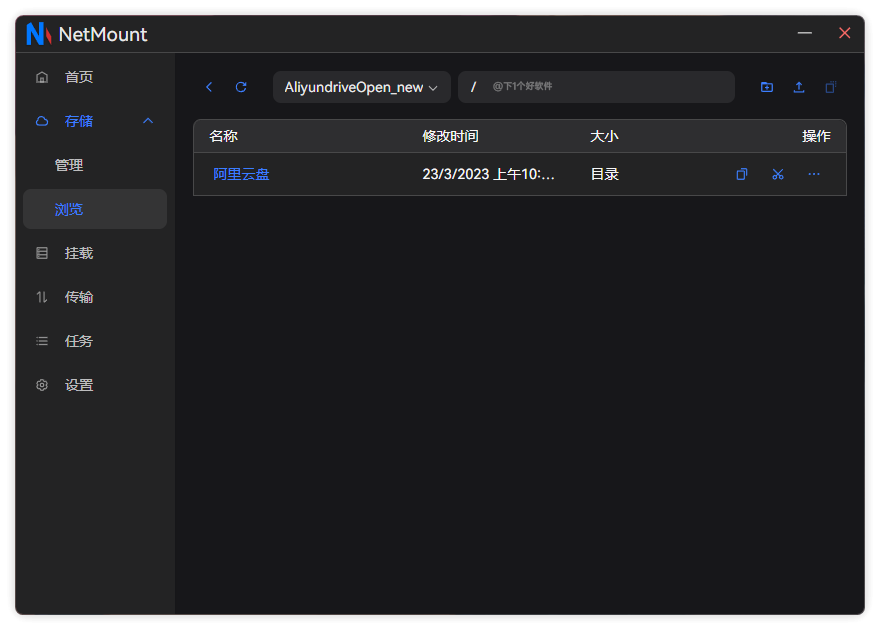The width and height of the screenshot is (880, 630).
Task: Open more actions for the 阿里云盘 row
Action: tap(814, 174)
